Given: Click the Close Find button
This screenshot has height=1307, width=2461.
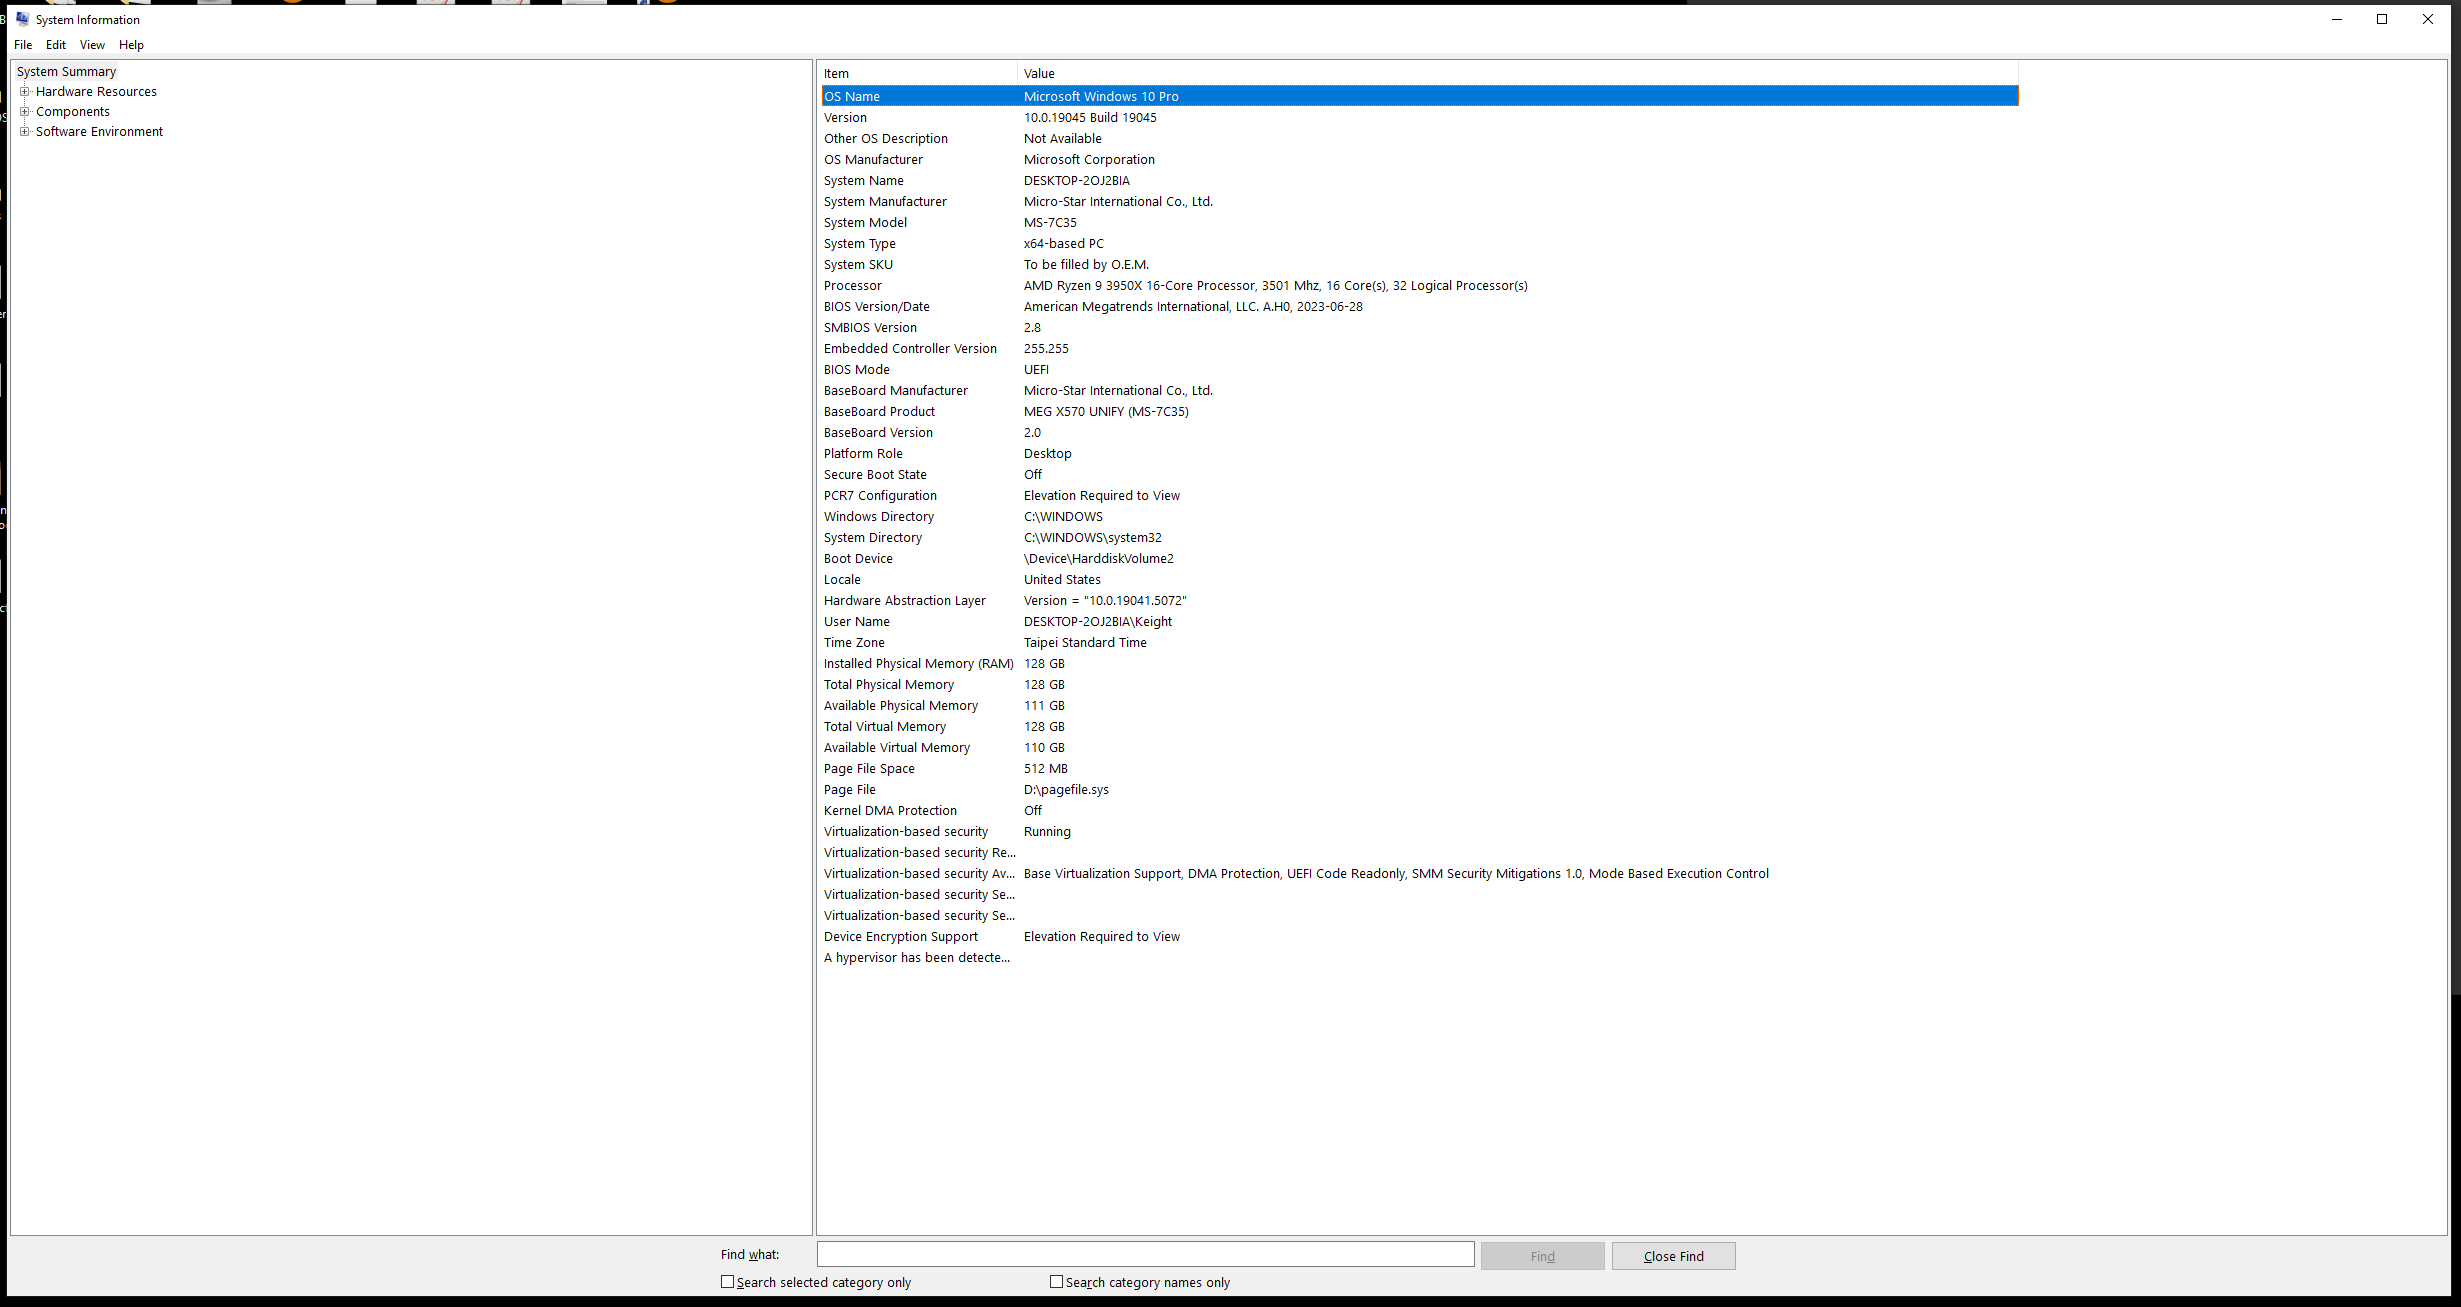Looking at the screenshot, I should [1673, 1257].
